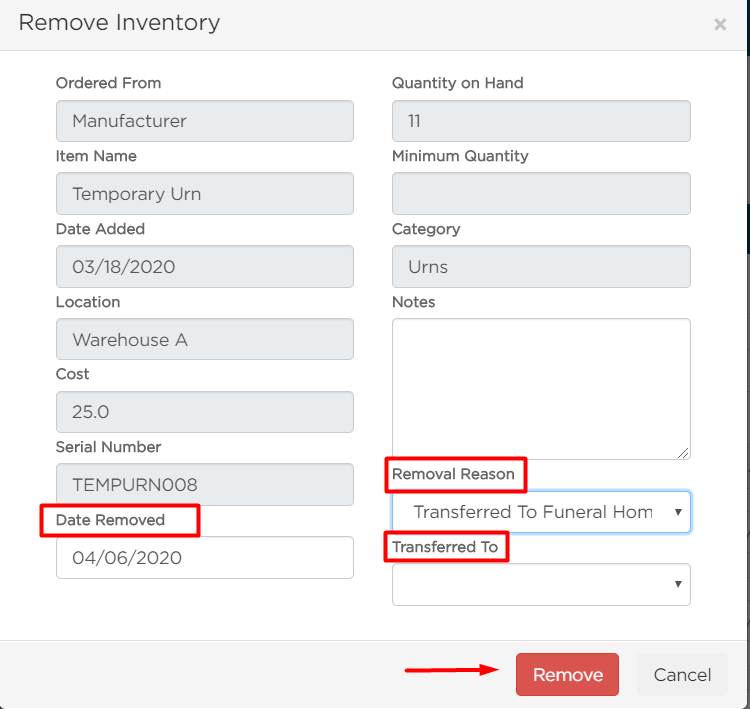Viewport: 750px width, 709px height.
Task: Click the Quantity on Hand label
Action: click(x=457, y=83)
